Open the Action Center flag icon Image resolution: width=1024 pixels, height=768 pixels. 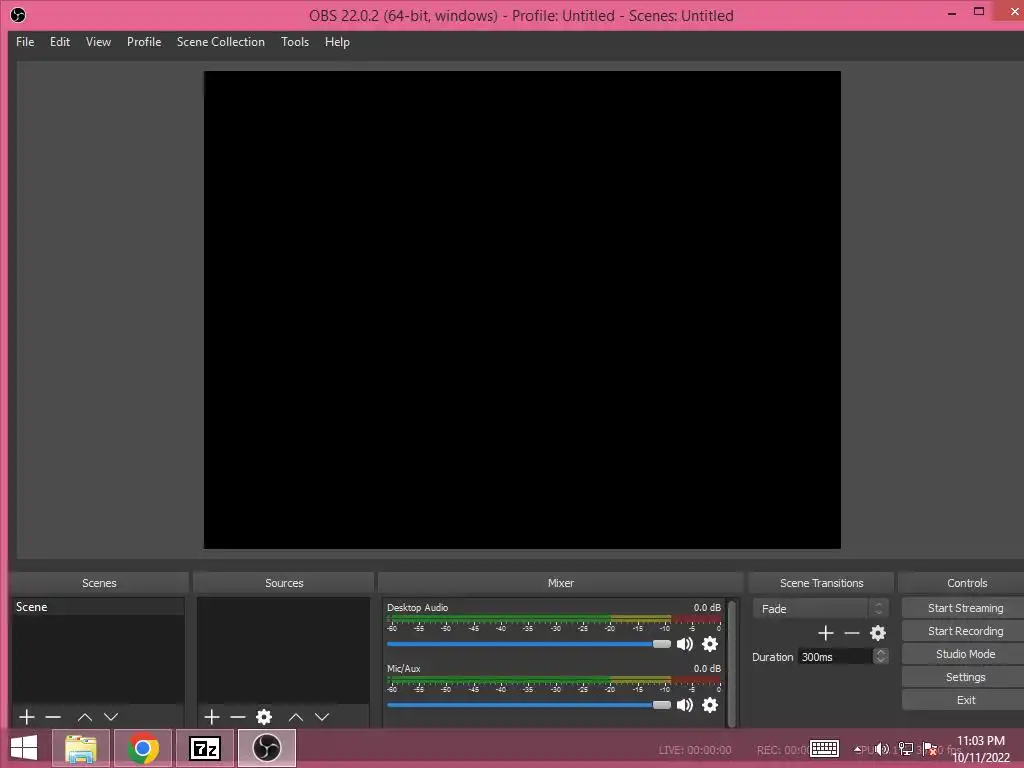point(930,749)
